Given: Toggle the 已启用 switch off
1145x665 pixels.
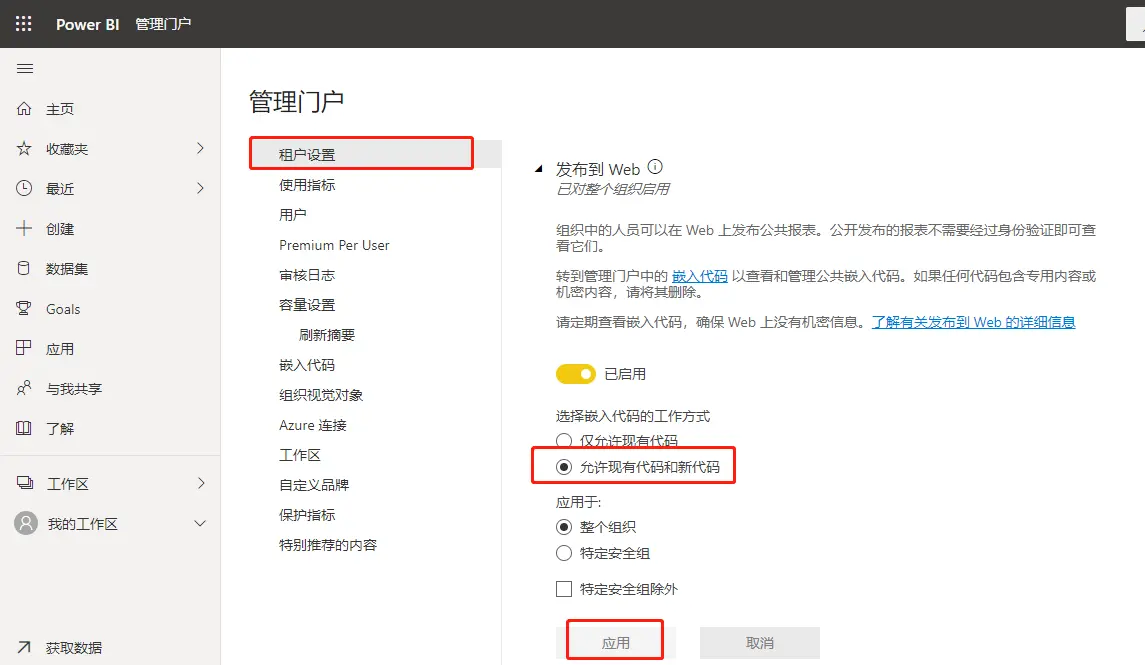Looking at the screenshot, I should click(x=576, y=374).
